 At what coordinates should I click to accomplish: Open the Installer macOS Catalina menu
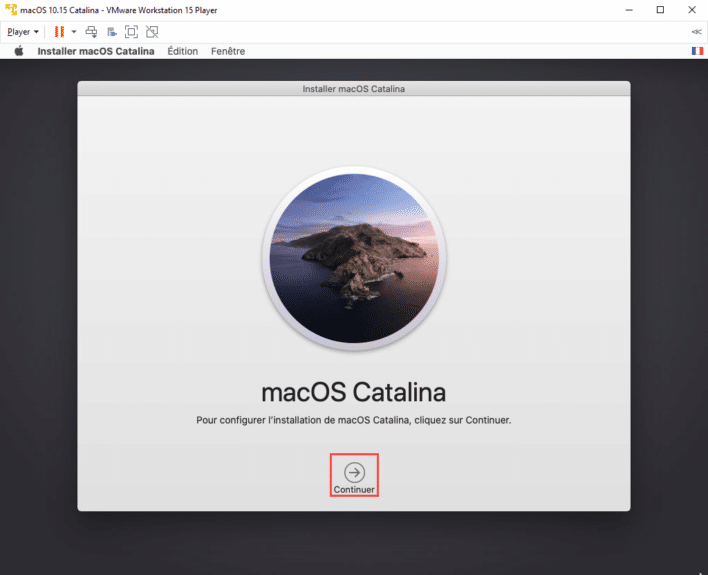(x=96, y=51)
